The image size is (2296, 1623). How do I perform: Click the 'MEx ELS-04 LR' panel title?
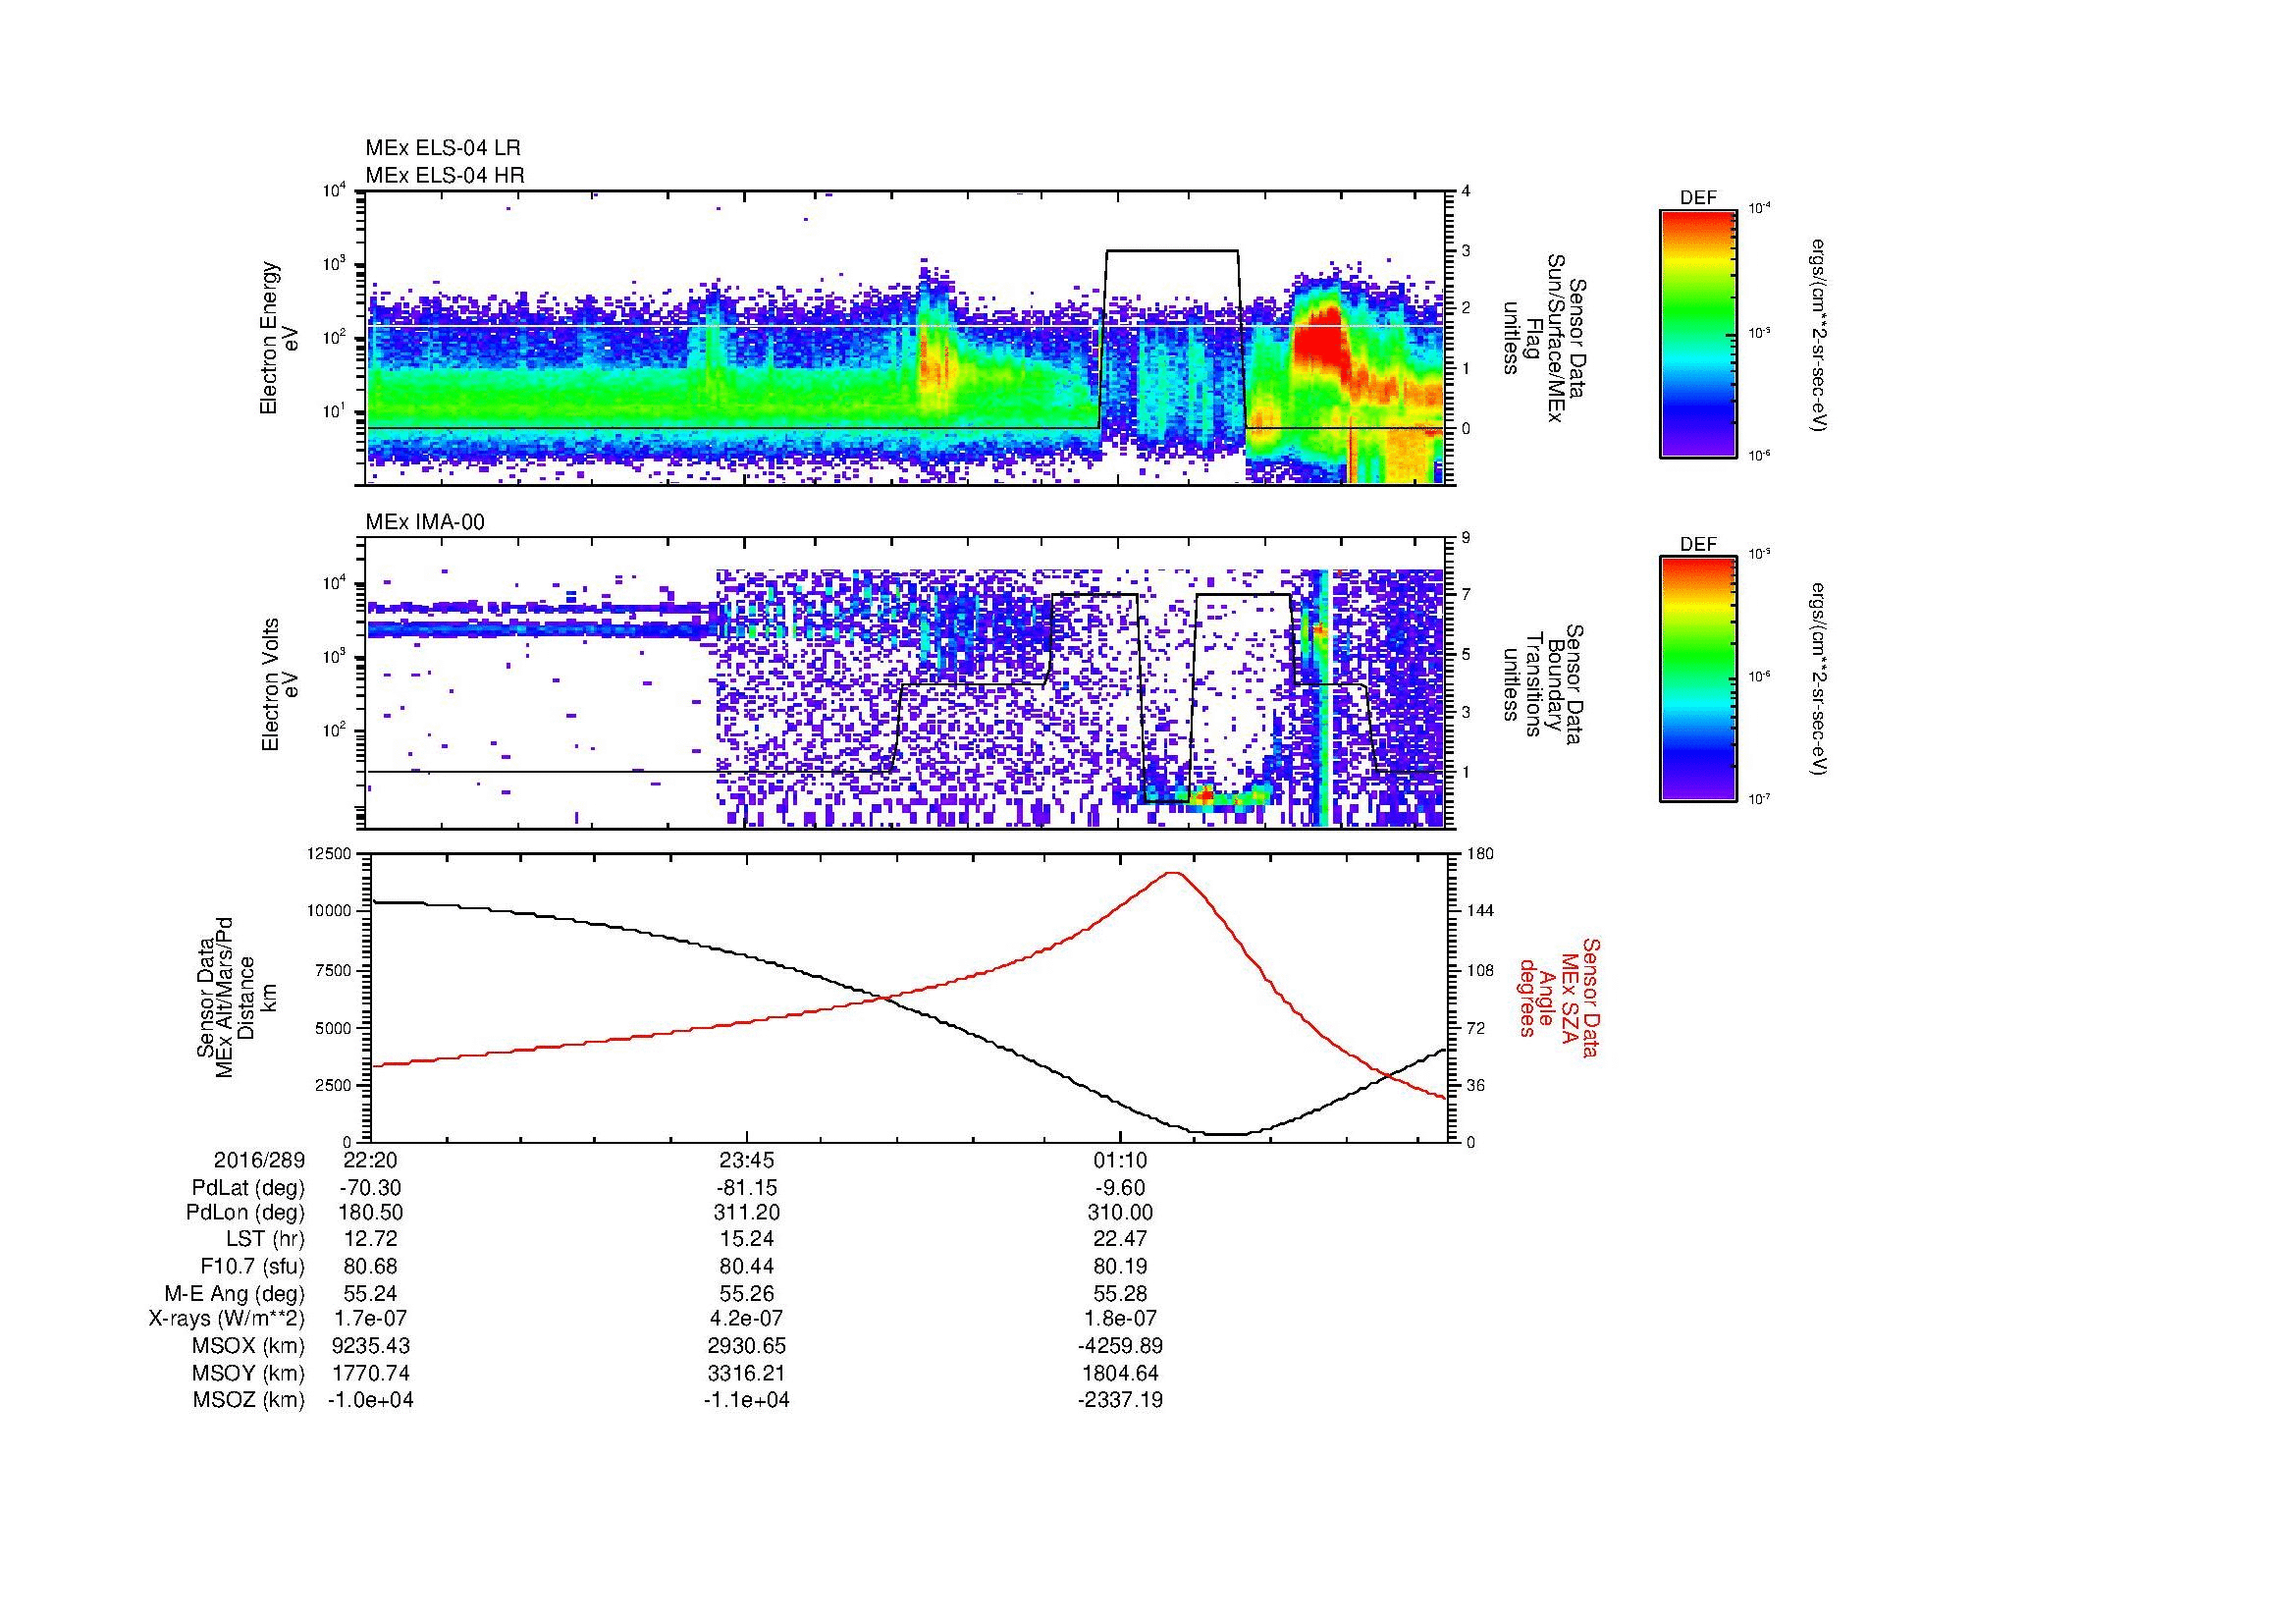tap(443, 148)
